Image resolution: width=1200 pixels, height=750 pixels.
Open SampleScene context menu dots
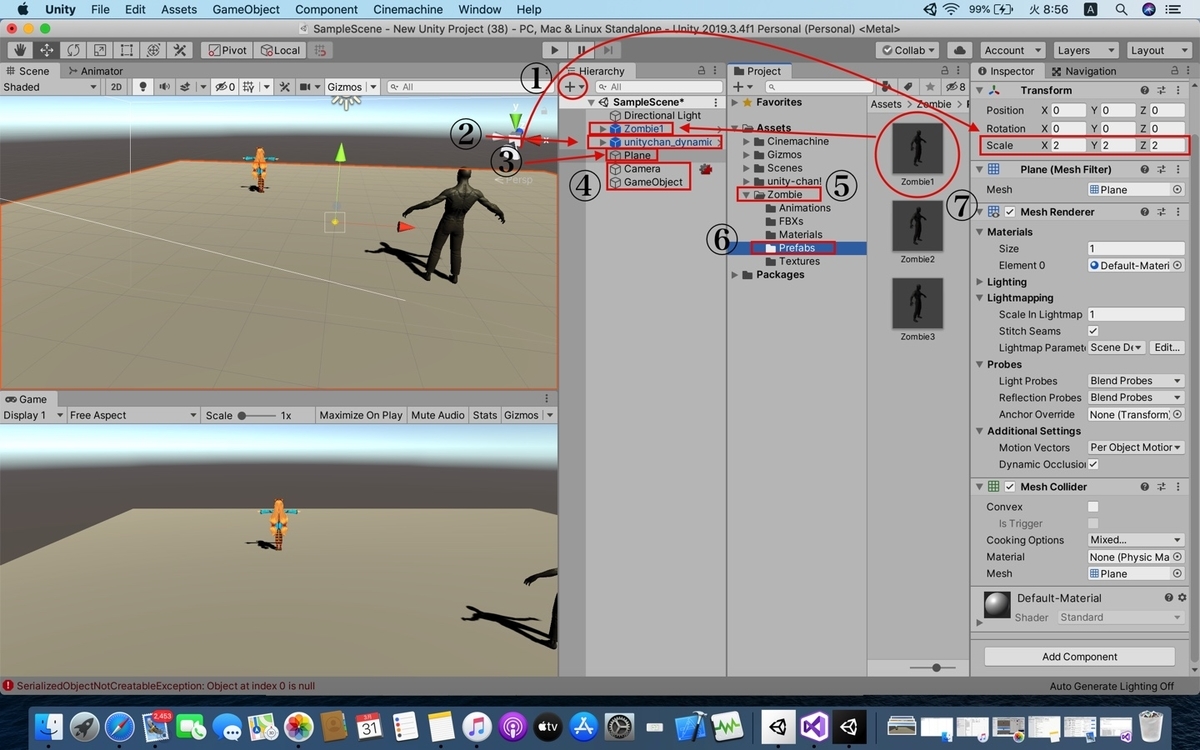pos(715,102)
